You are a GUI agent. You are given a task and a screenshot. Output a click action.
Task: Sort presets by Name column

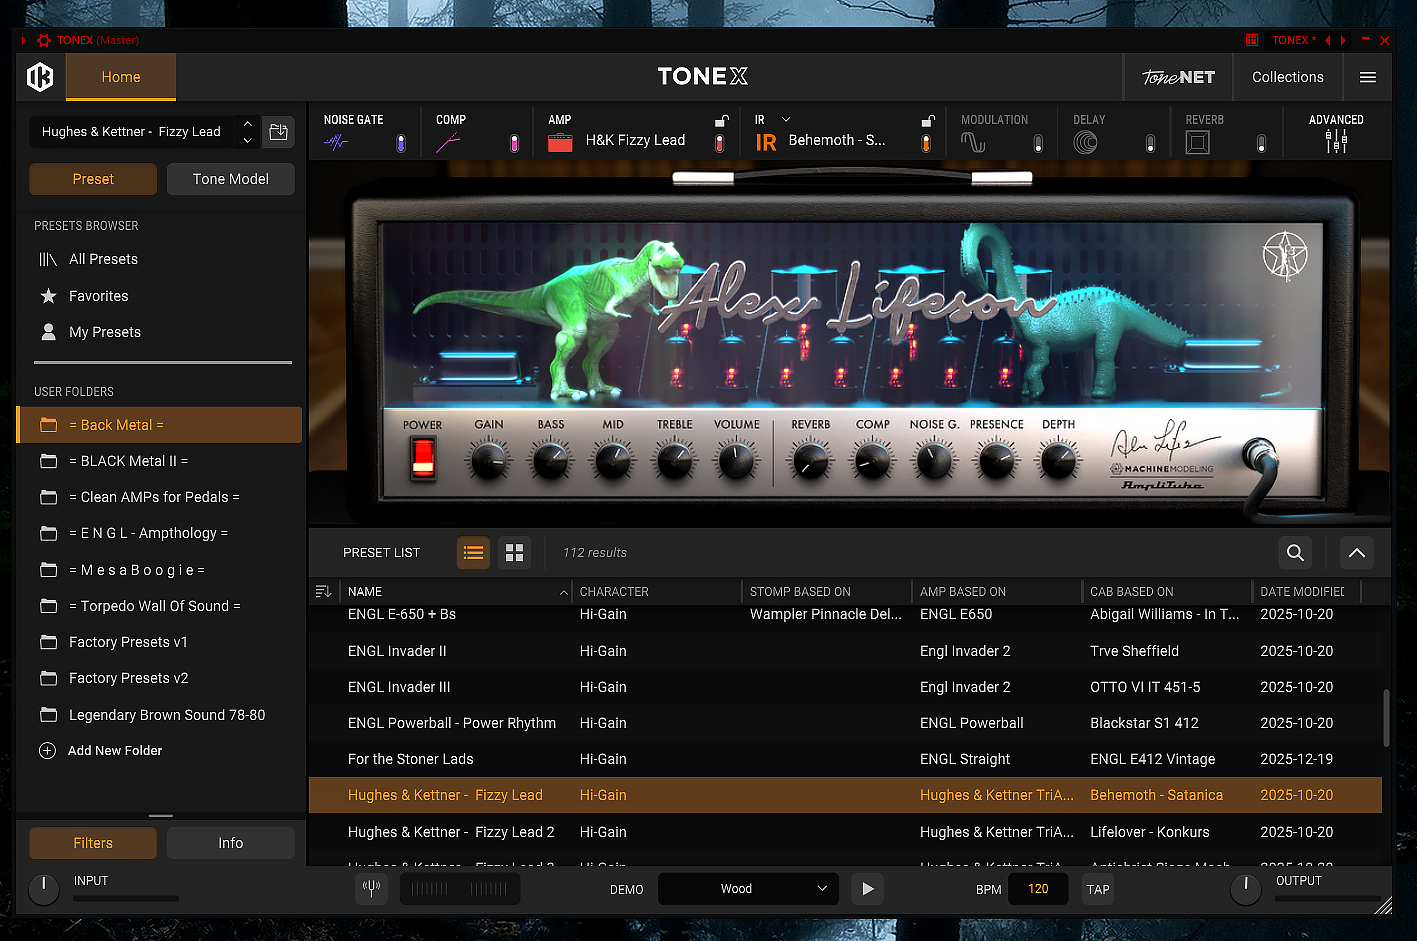click(456, 592)
